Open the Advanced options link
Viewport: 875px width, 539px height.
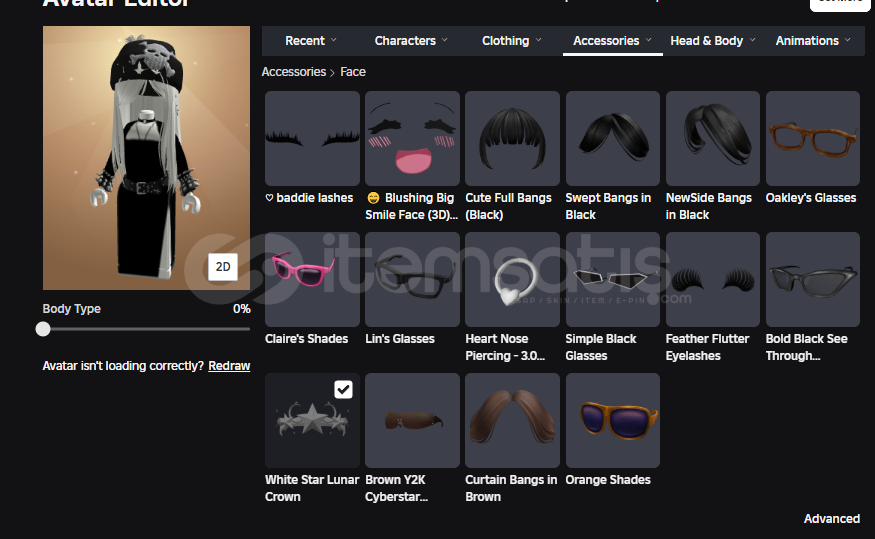click(831, 519)
